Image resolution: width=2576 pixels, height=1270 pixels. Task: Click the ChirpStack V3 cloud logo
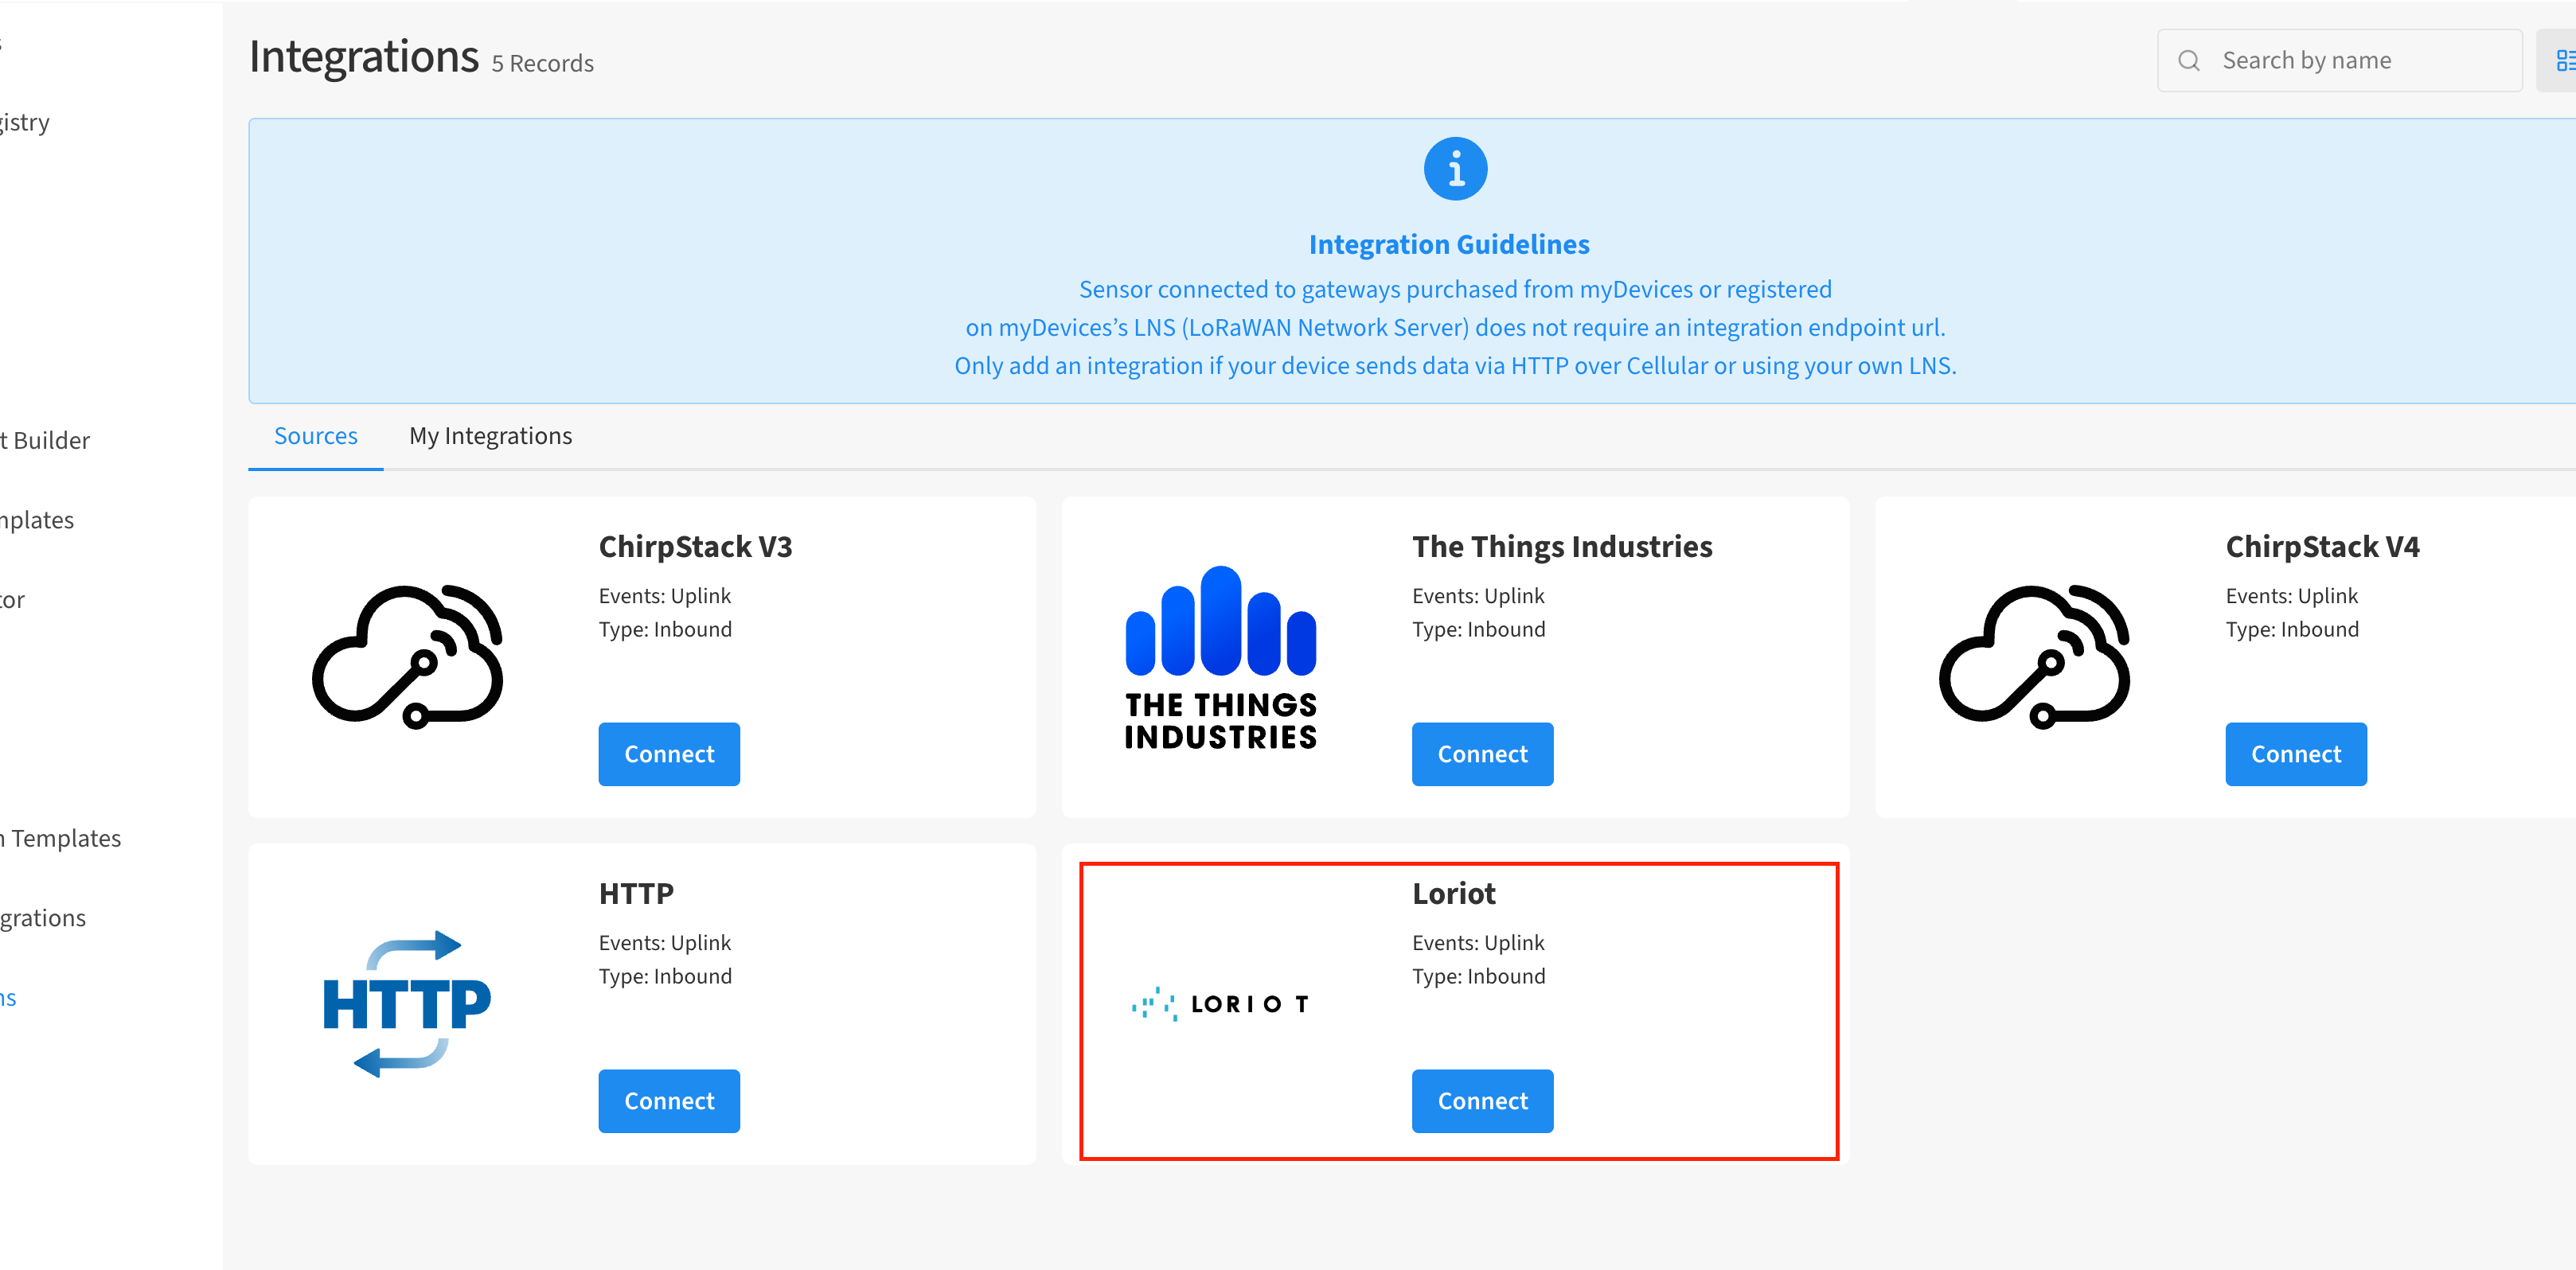(x=408, y=657)
